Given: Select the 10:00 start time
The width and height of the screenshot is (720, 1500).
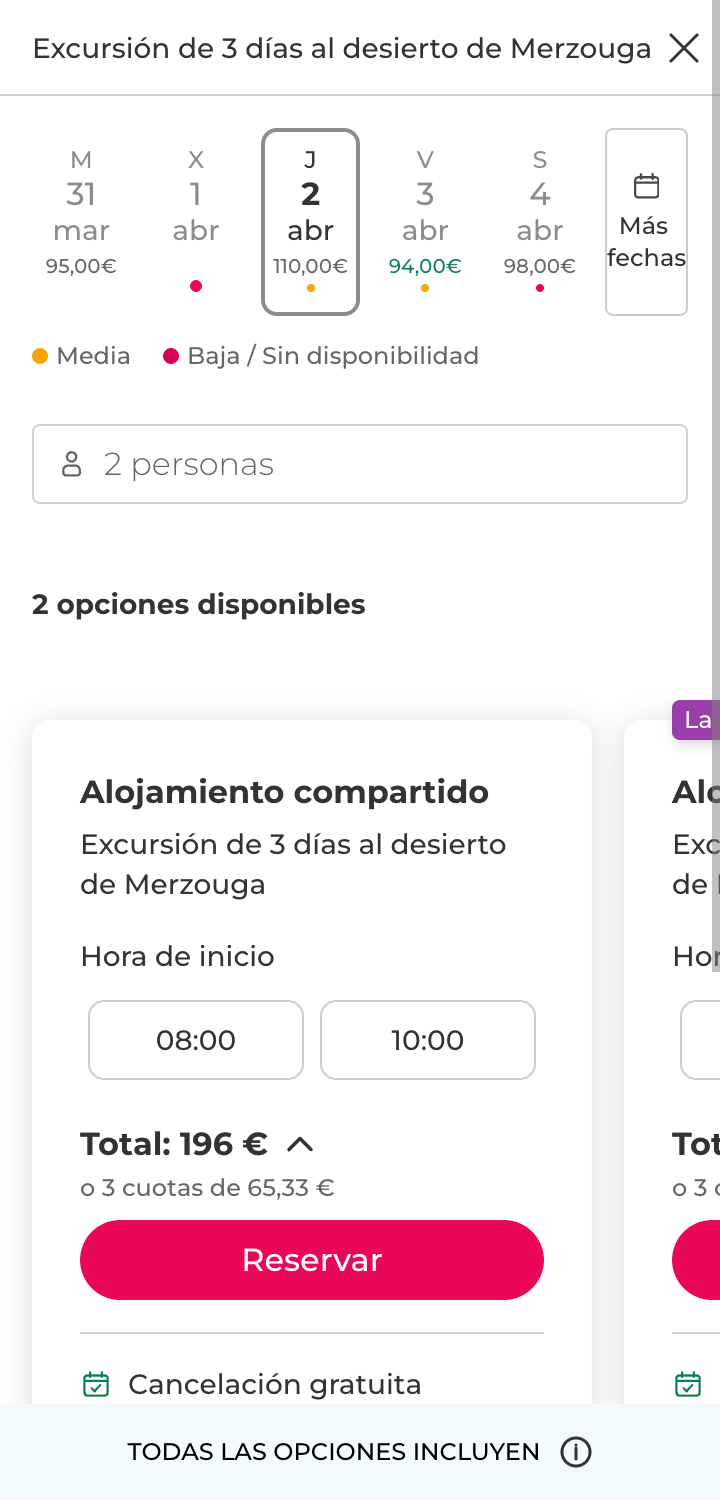Looking at the screenshot, I should pos(427,1040).
